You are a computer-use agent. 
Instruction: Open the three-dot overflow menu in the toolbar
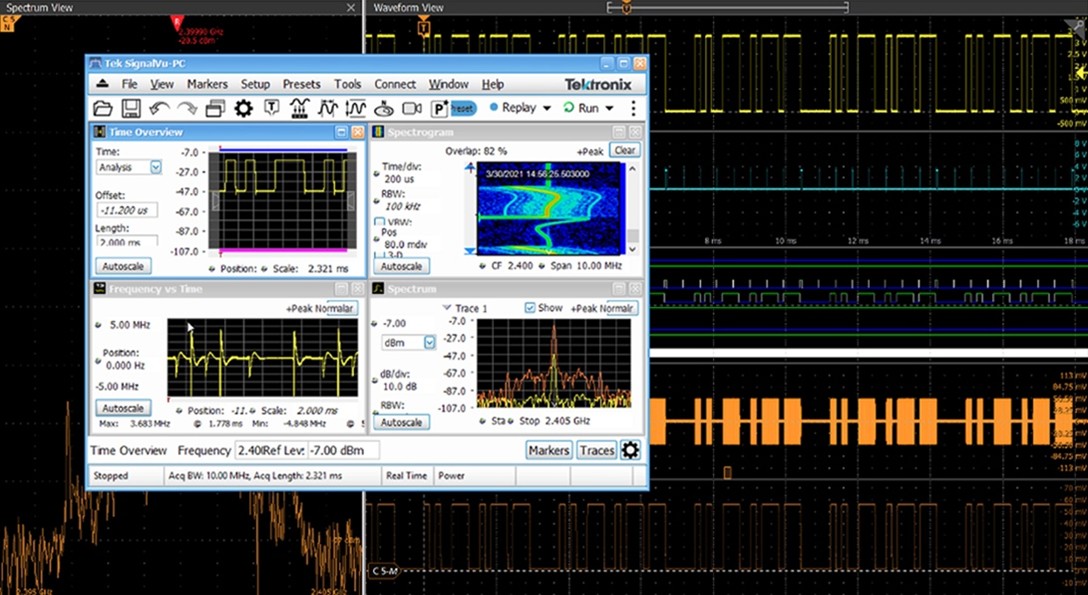click(632, 108)
